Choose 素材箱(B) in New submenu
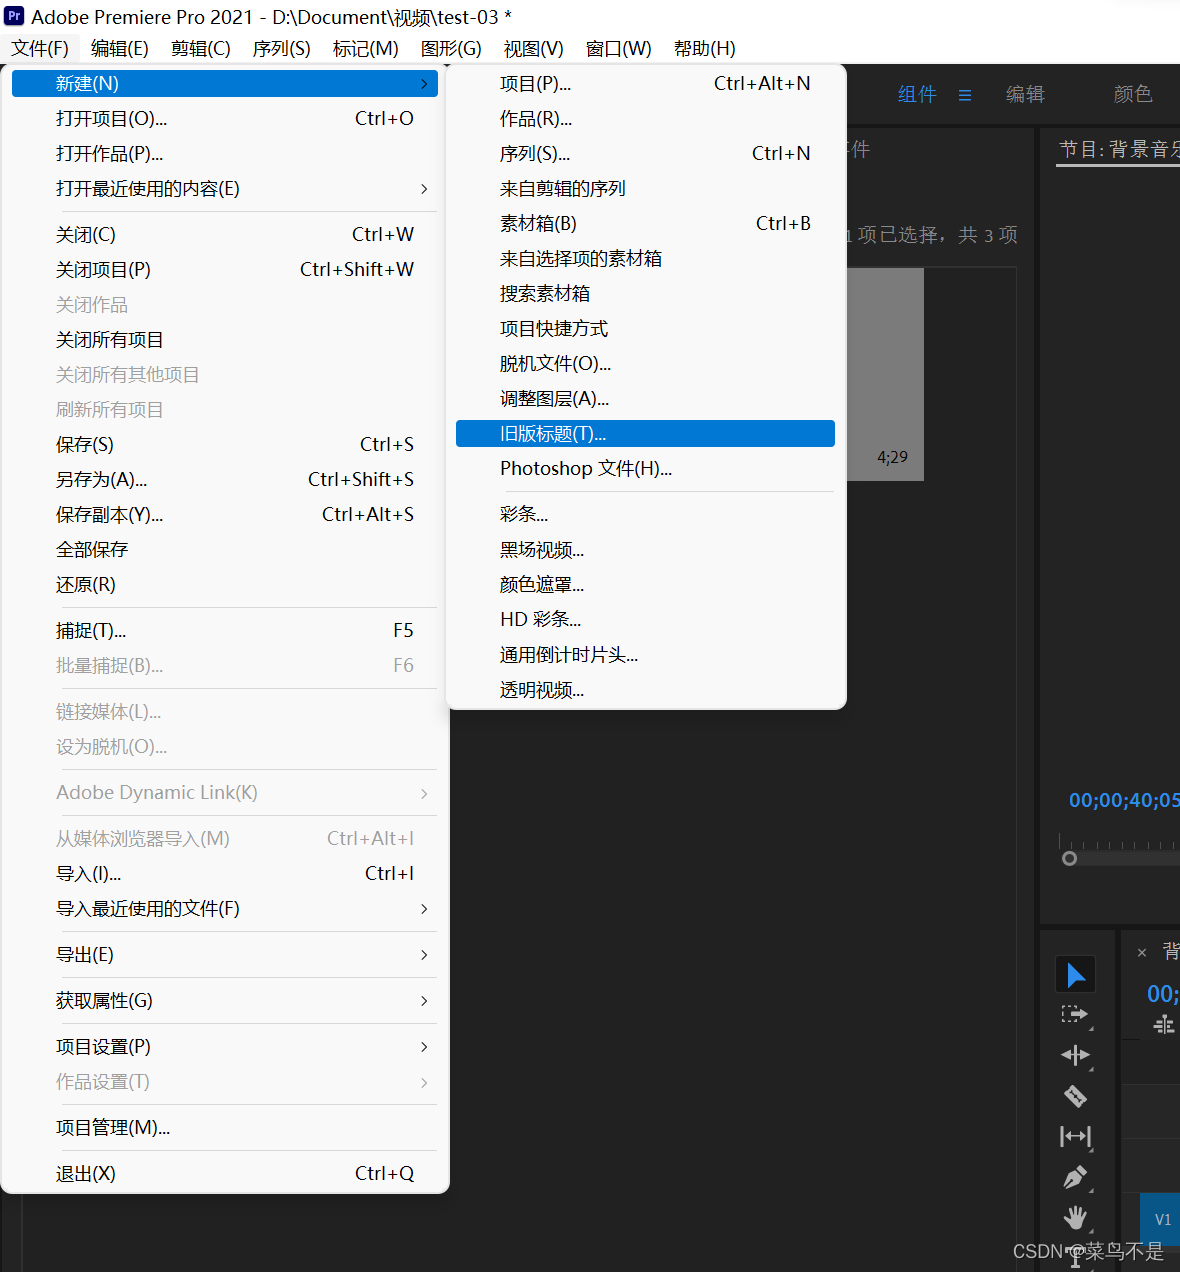This screenshot has width=1180, height=1272. (645, 224)
